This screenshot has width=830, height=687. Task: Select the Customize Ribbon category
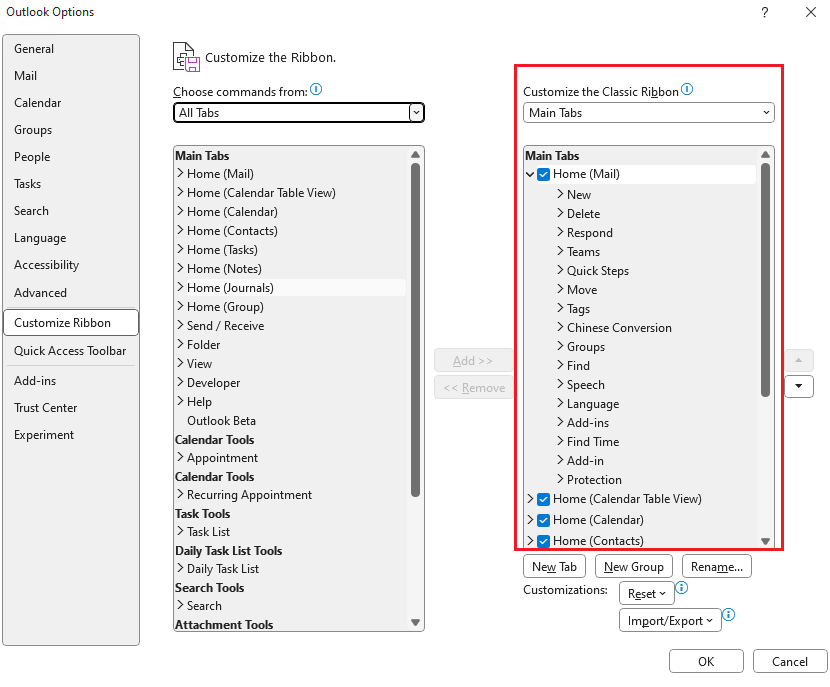(71, 323)
